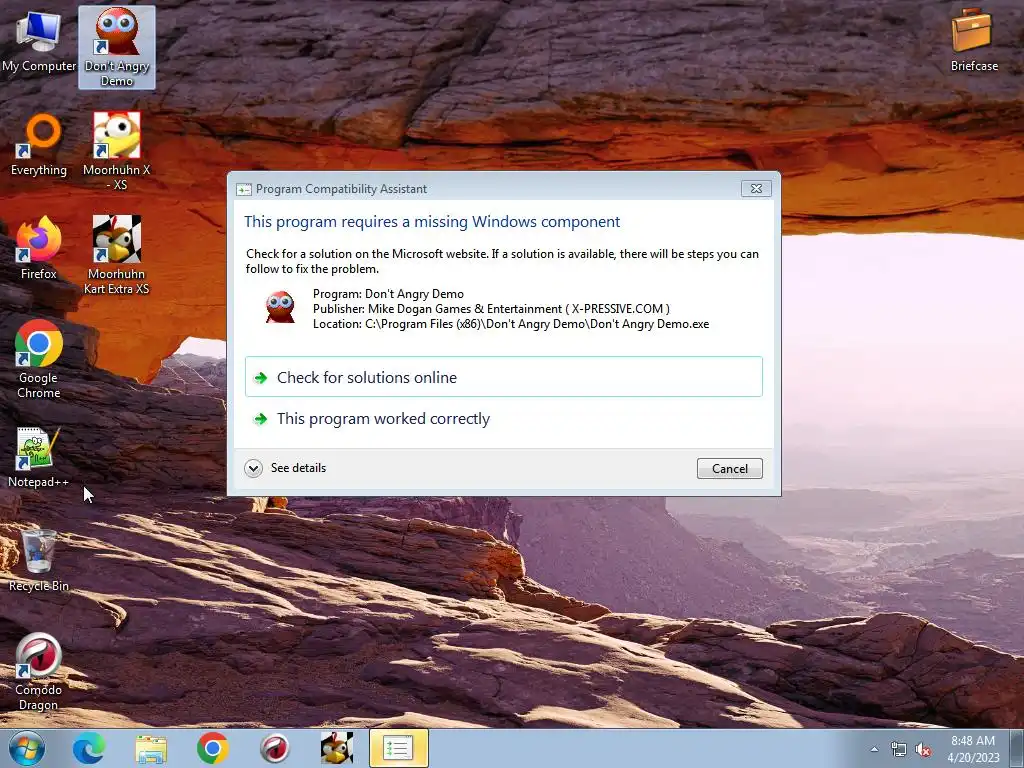Open the Briefcase desktop icon
Screen dimensions: 1024x768
tap(974, 40)
